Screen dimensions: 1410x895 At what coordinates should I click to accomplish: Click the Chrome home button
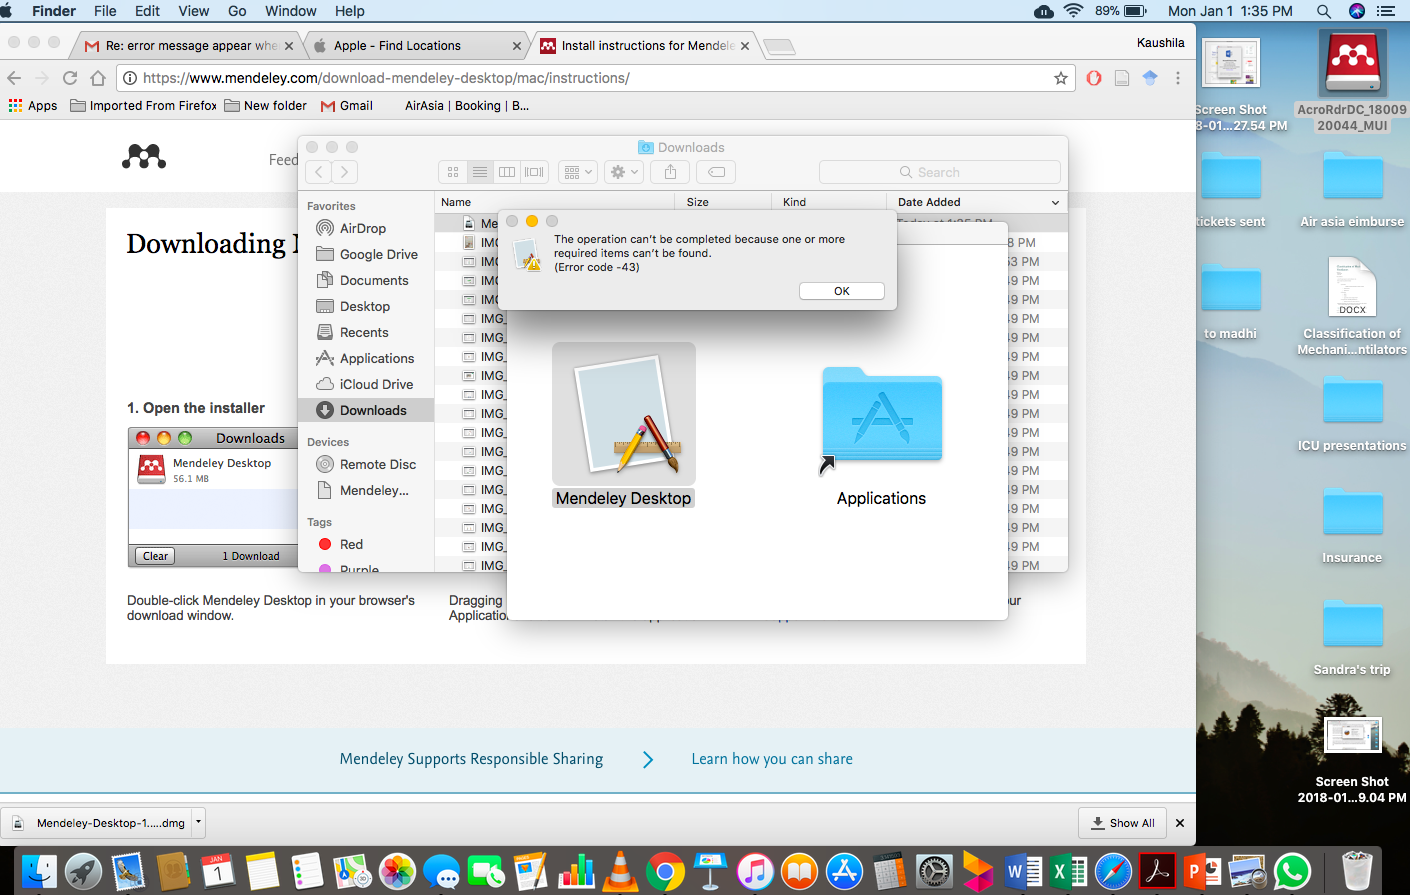[x=98, y=78]
